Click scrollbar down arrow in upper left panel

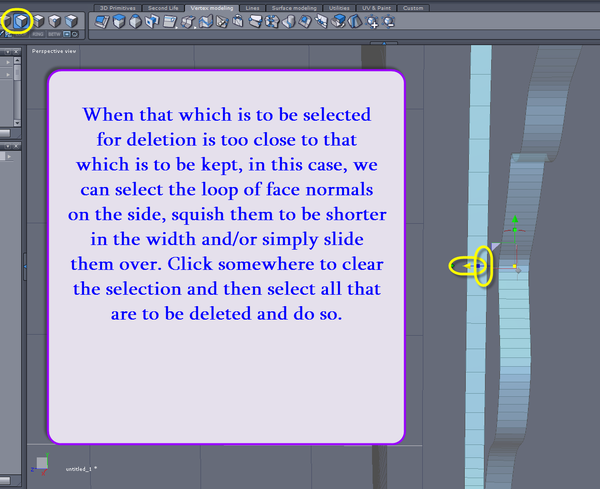pos(17,123)
